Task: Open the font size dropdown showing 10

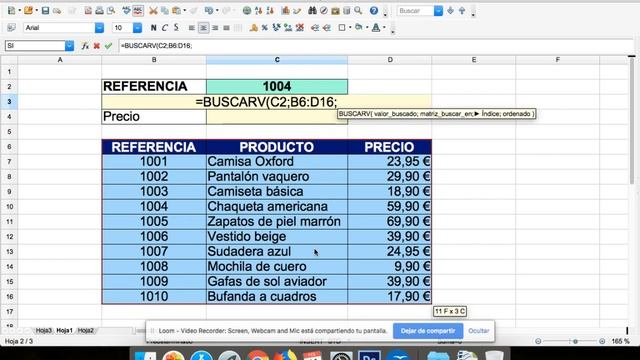Action: (x=138, y=28)
